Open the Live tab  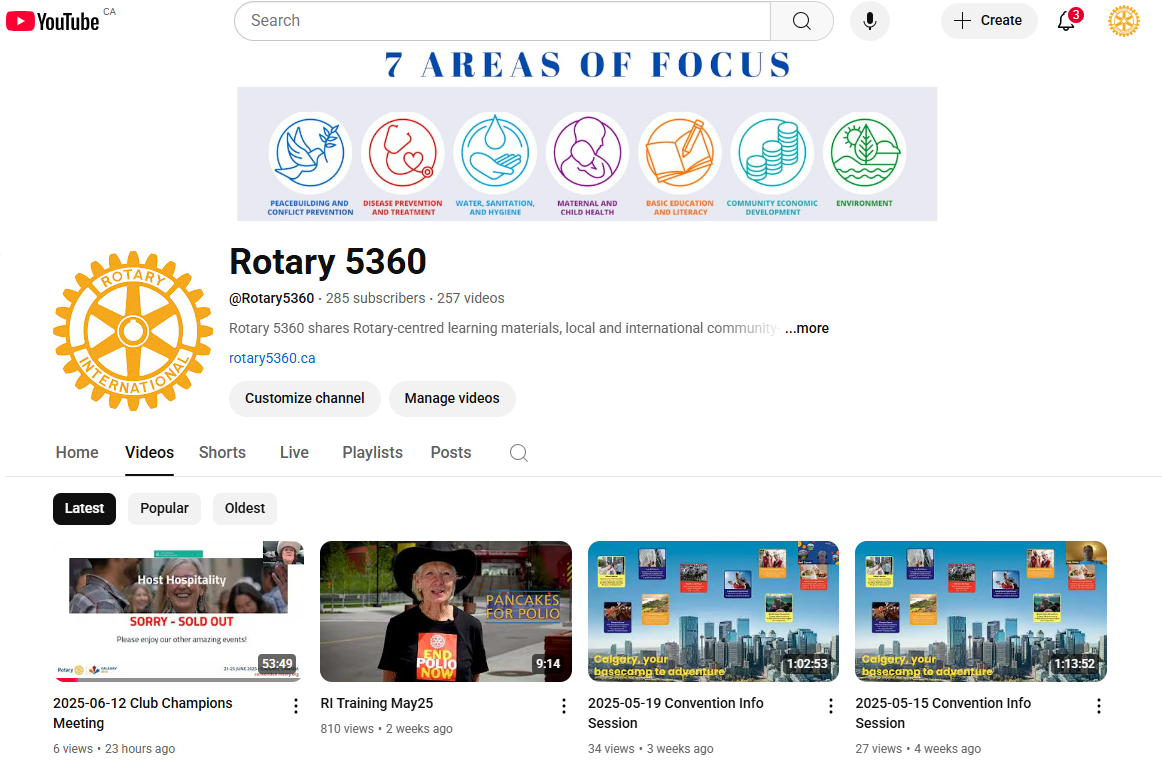point(294,453)
